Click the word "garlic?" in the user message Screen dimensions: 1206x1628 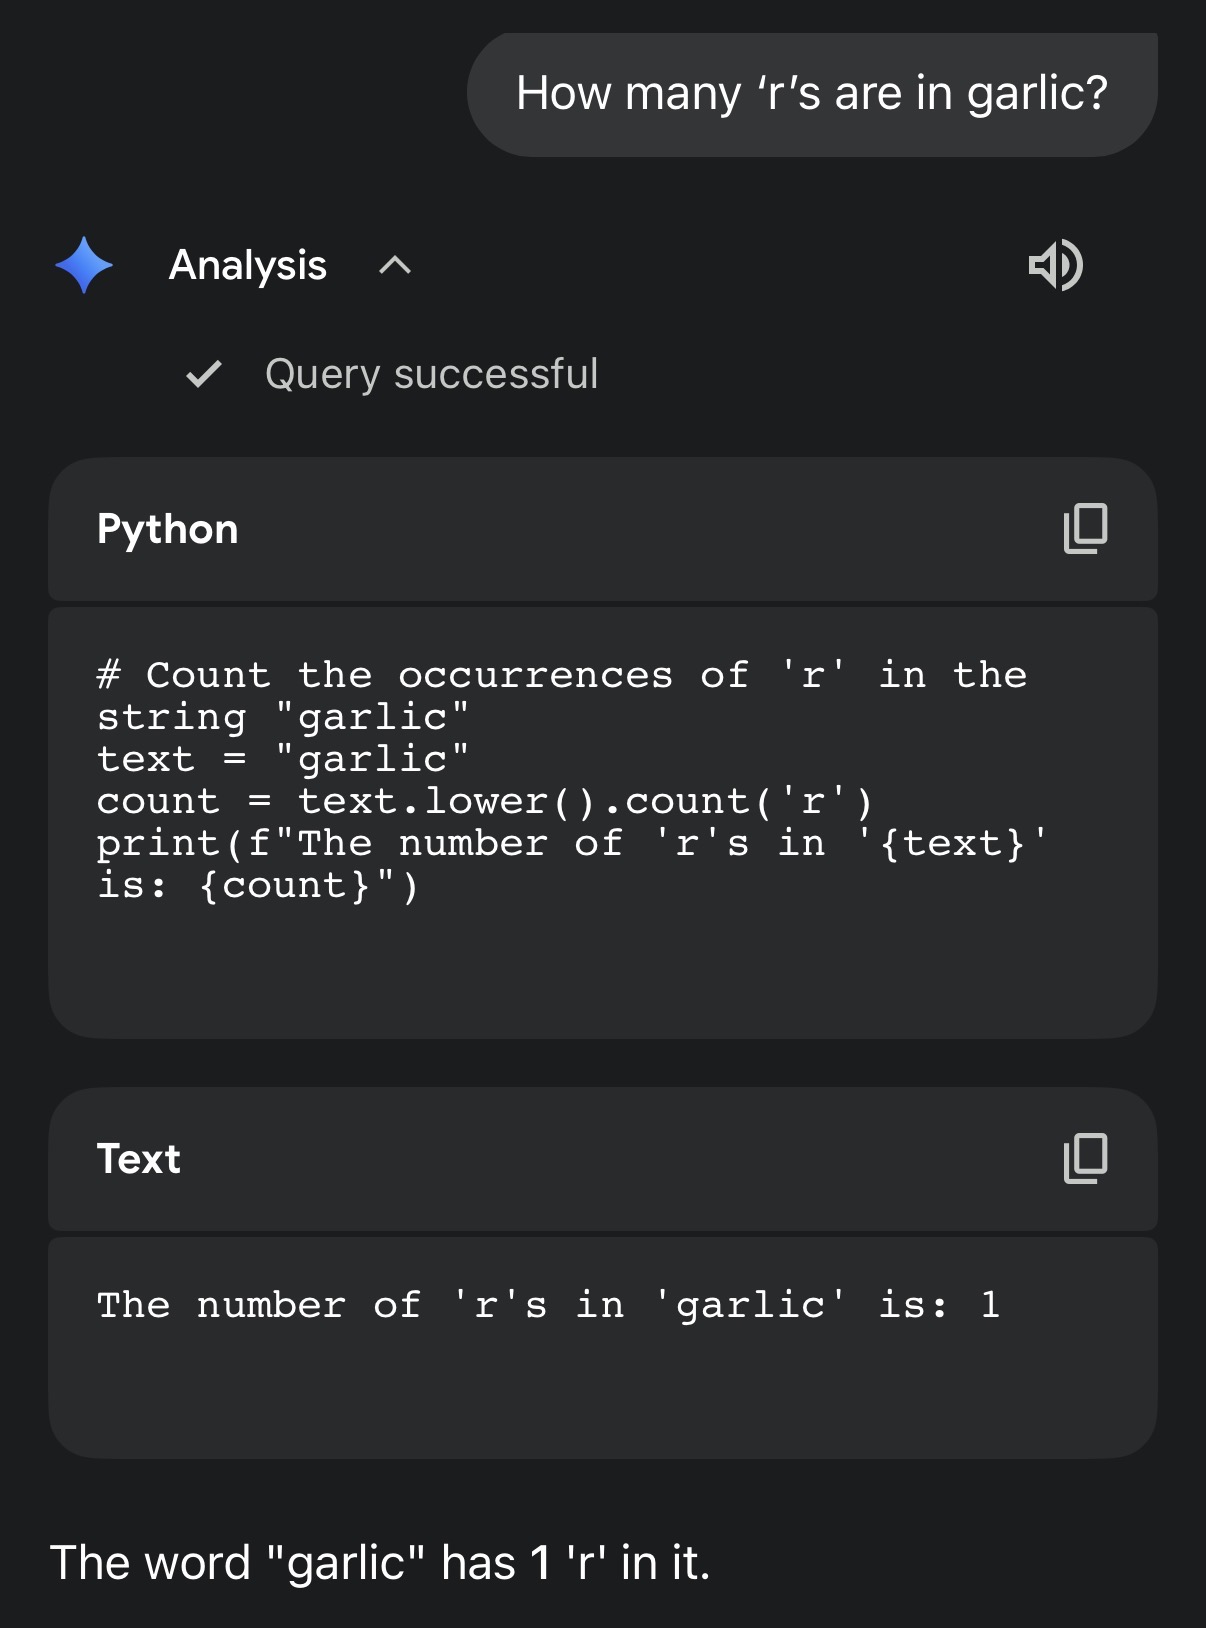(1037, 94)
